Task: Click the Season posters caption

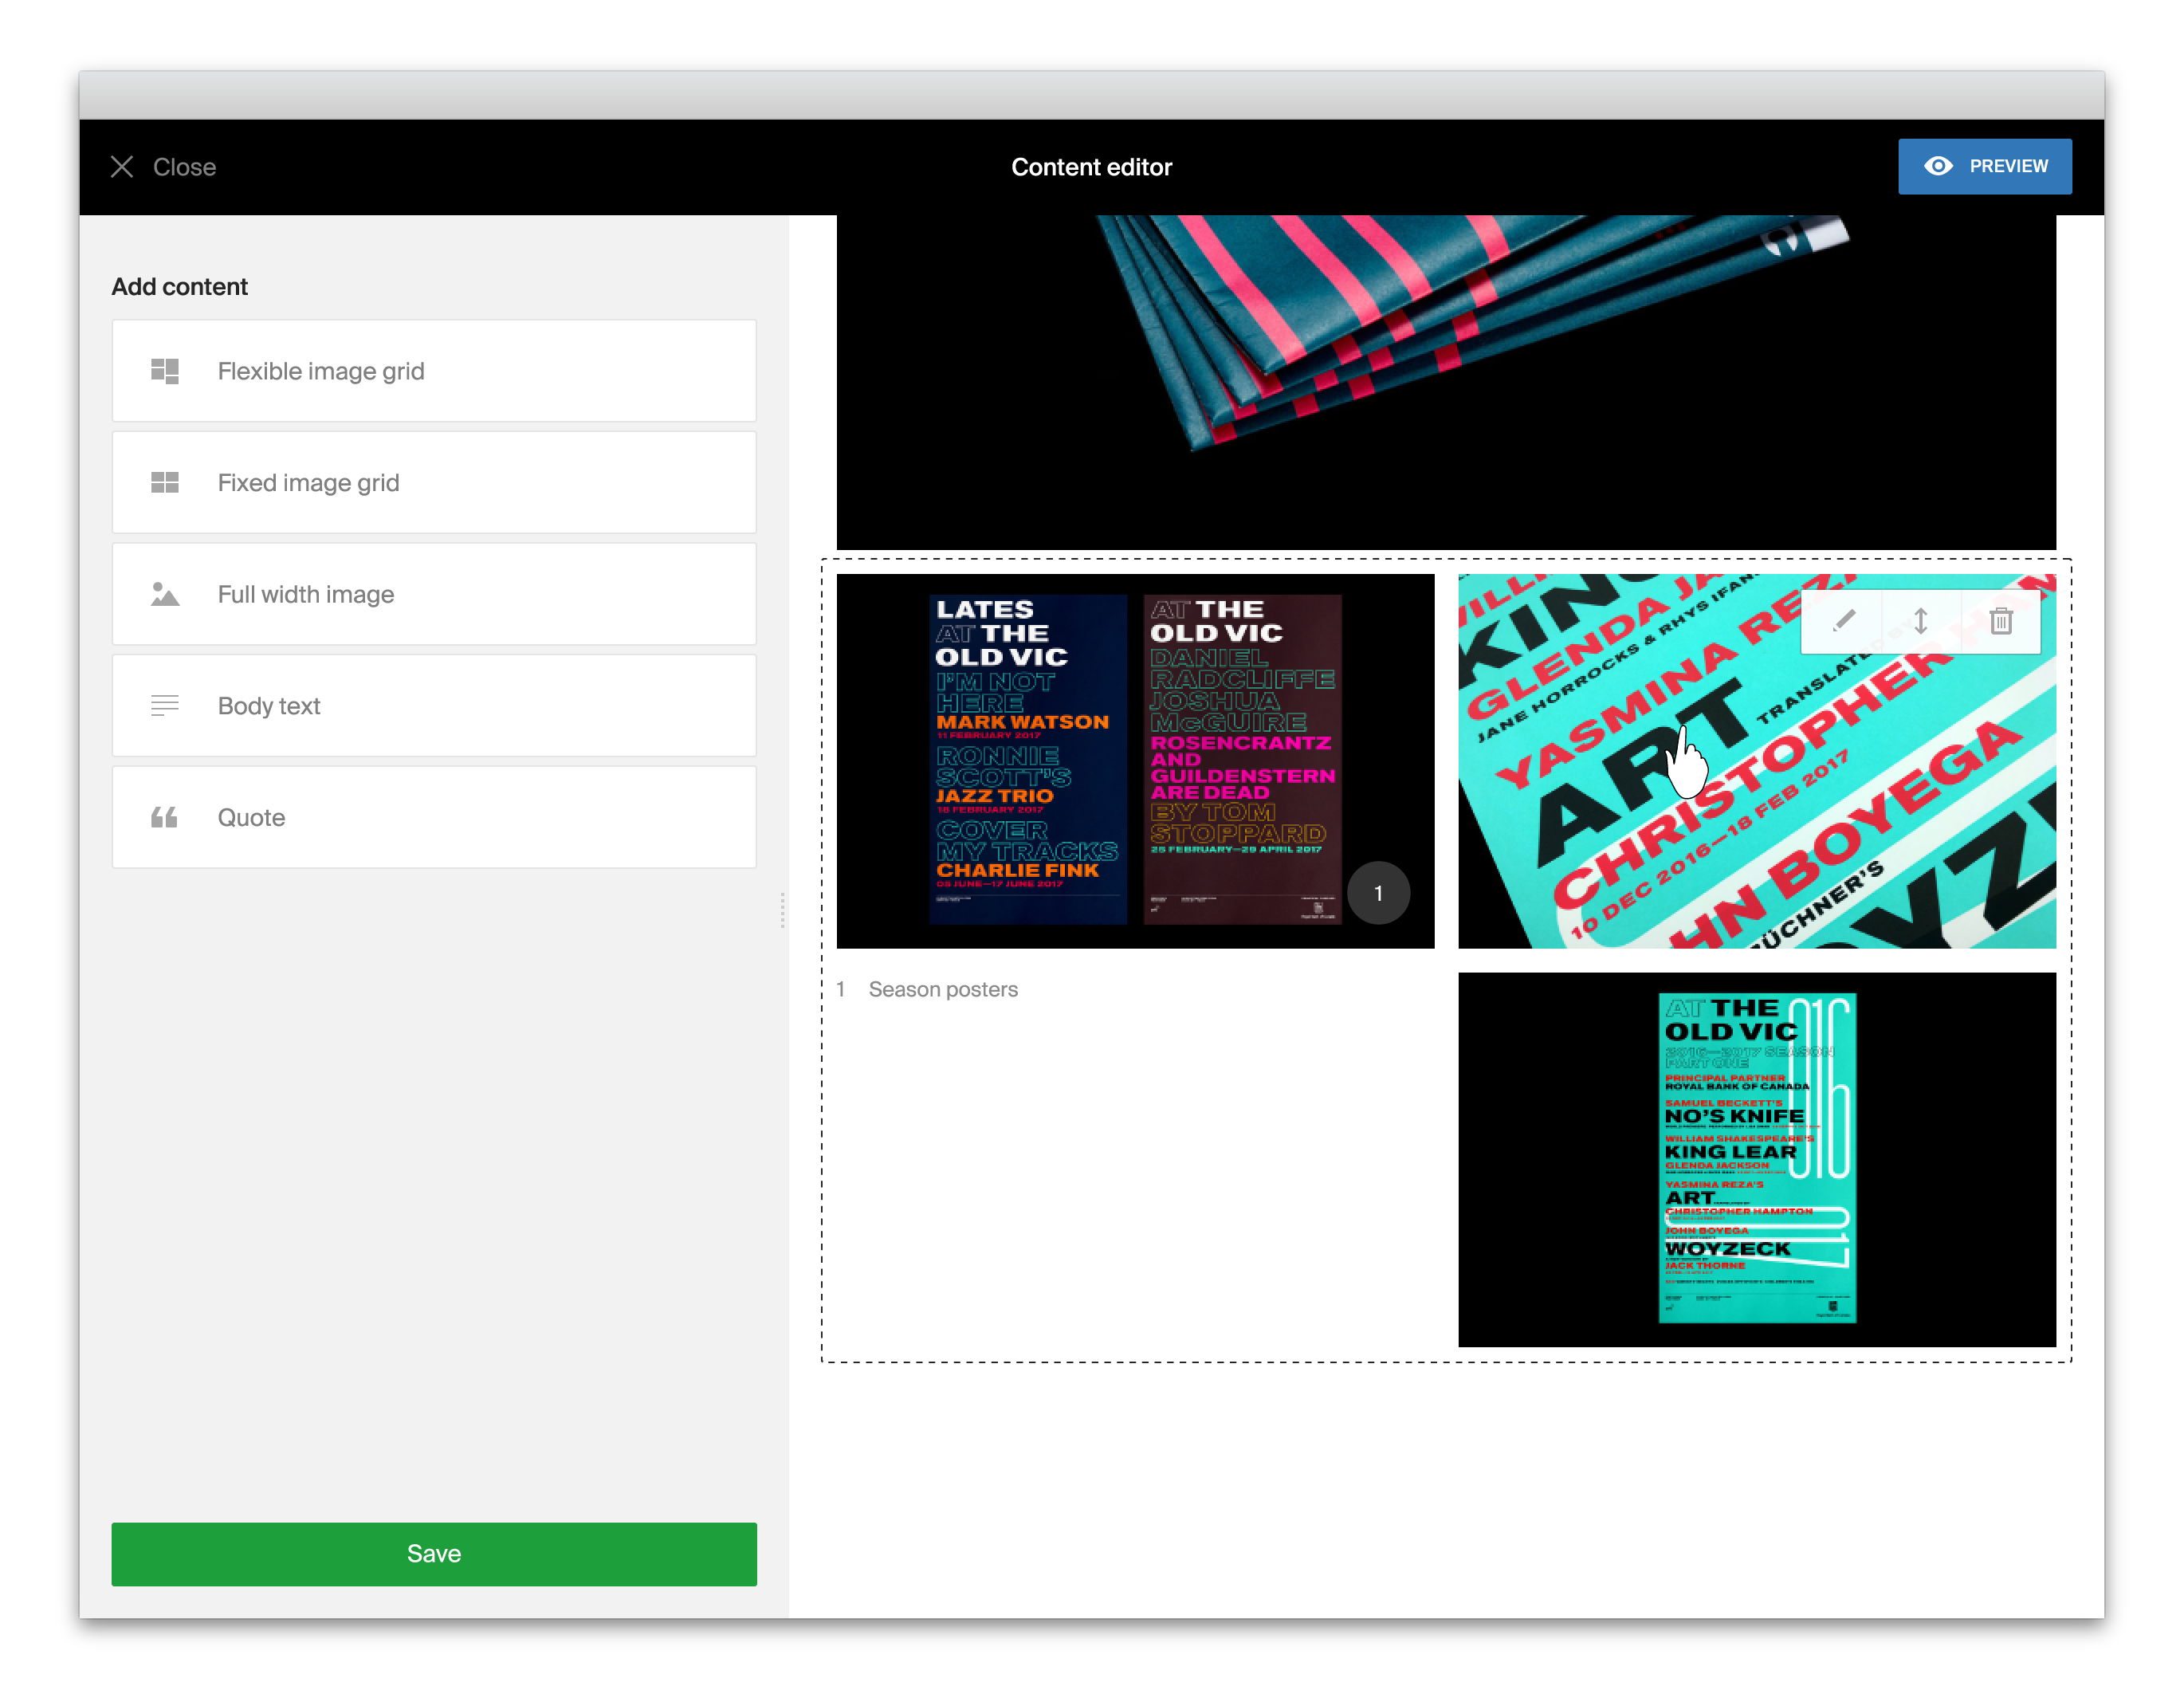Action: 943,989
